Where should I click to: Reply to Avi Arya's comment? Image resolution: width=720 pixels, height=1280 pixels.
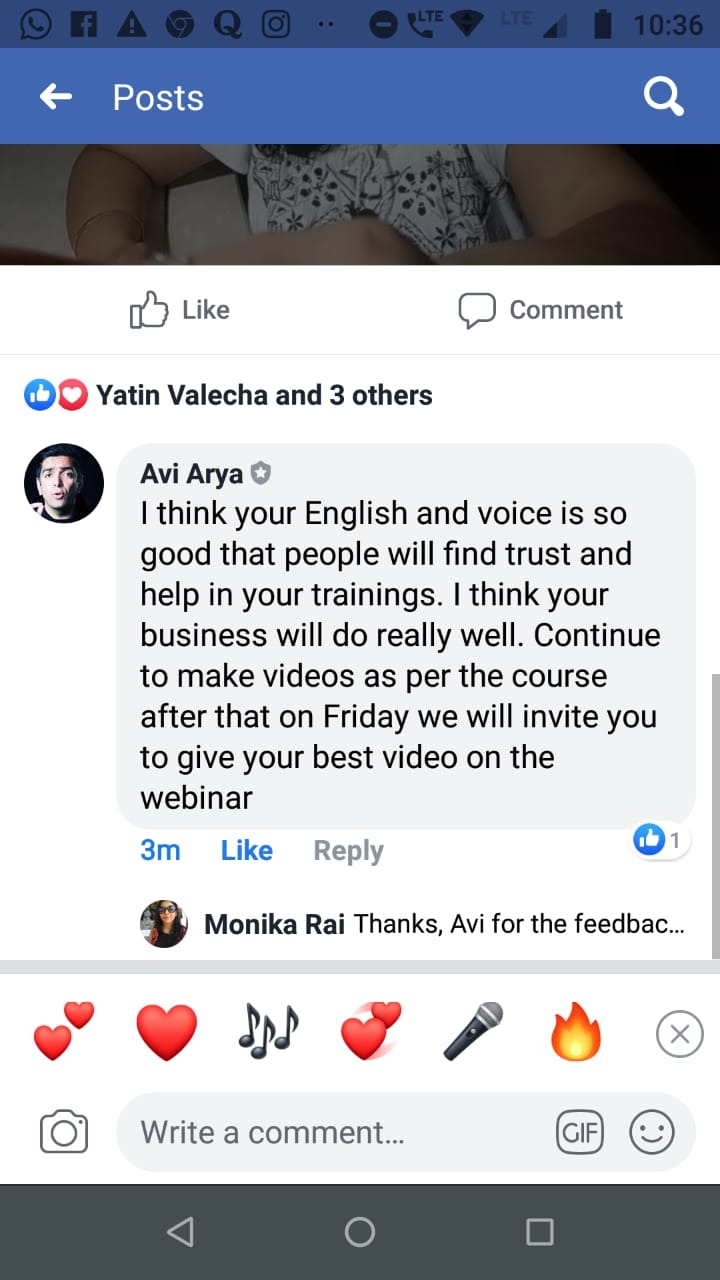click(x=348, y=850)
